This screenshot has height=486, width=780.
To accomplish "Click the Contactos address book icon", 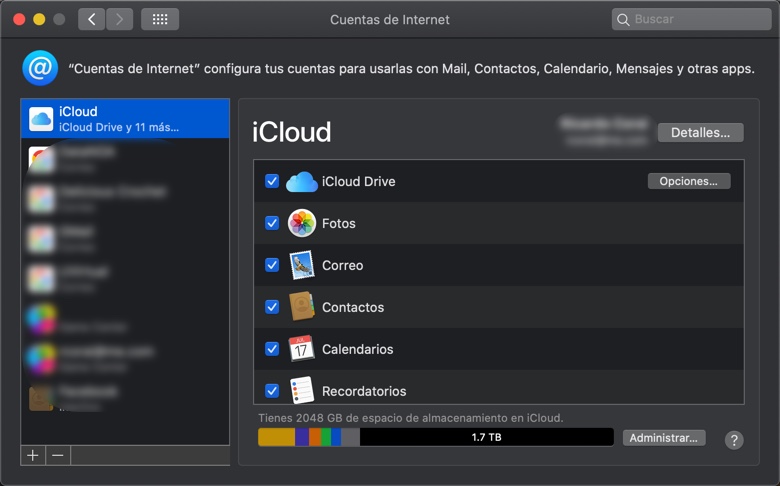I will pos(301,306).
